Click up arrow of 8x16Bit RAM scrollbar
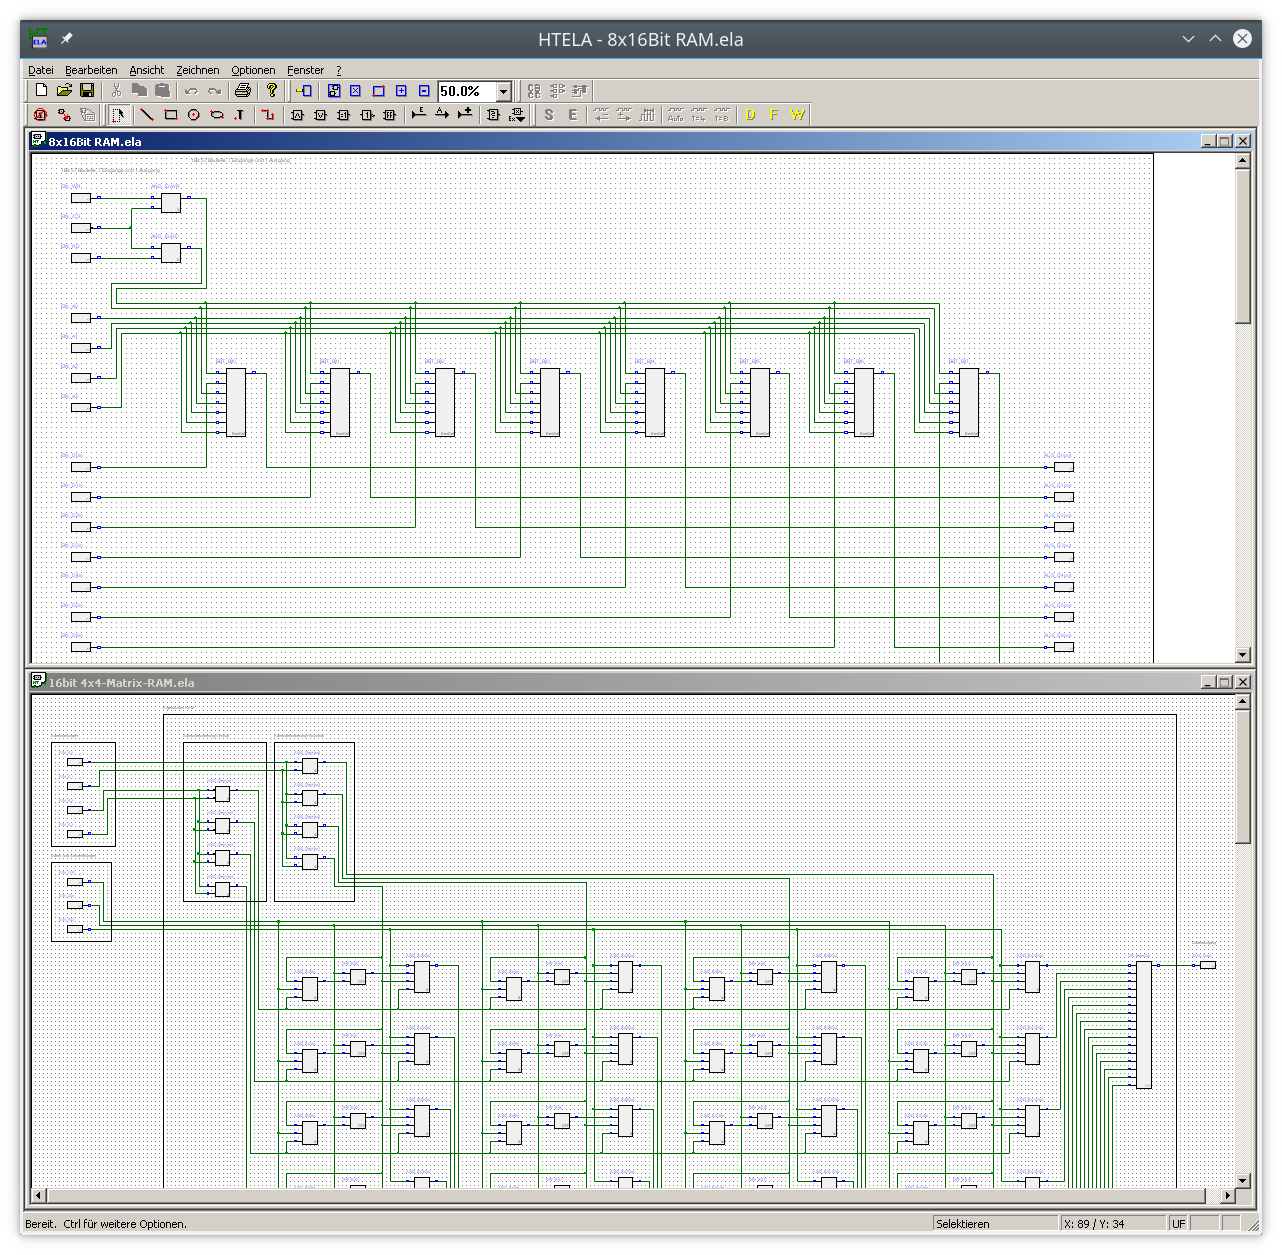 click(x=1243, y=161)
